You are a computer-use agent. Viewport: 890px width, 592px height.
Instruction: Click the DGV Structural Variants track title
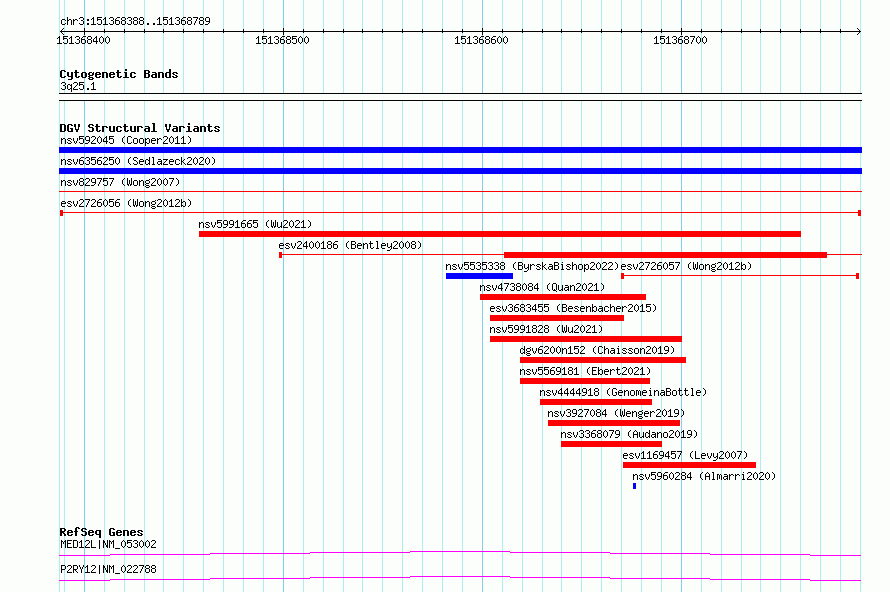tap(140, 128)
